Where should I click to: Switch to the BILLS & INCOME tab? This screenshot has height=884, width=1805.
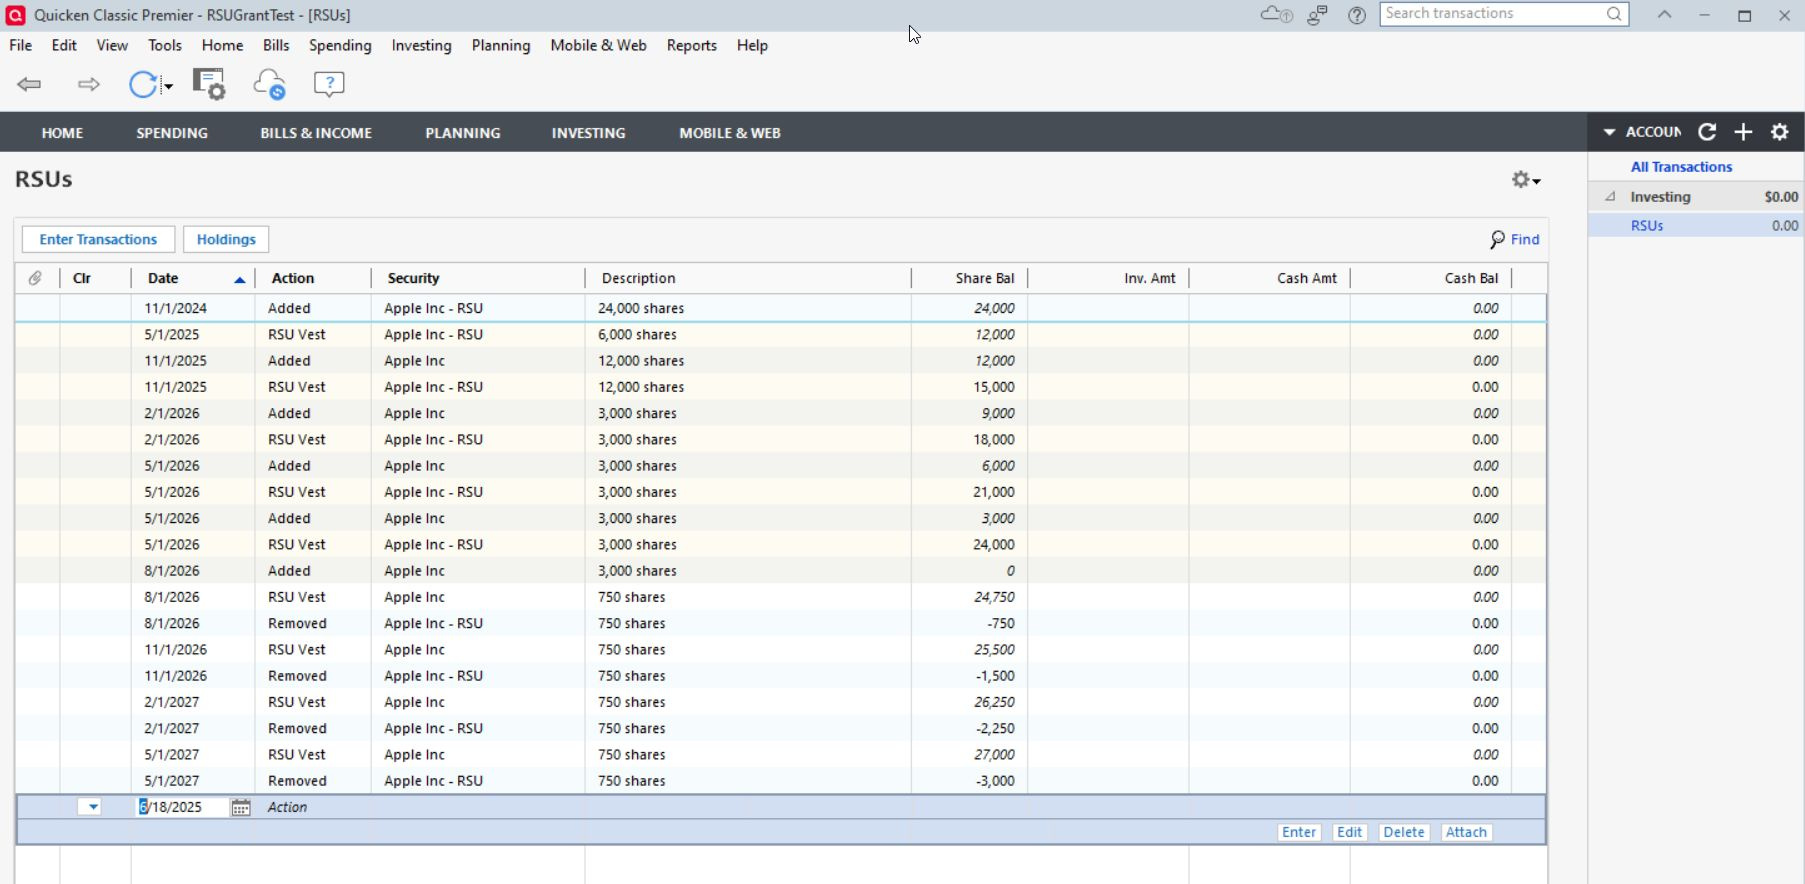coord(316,133)
